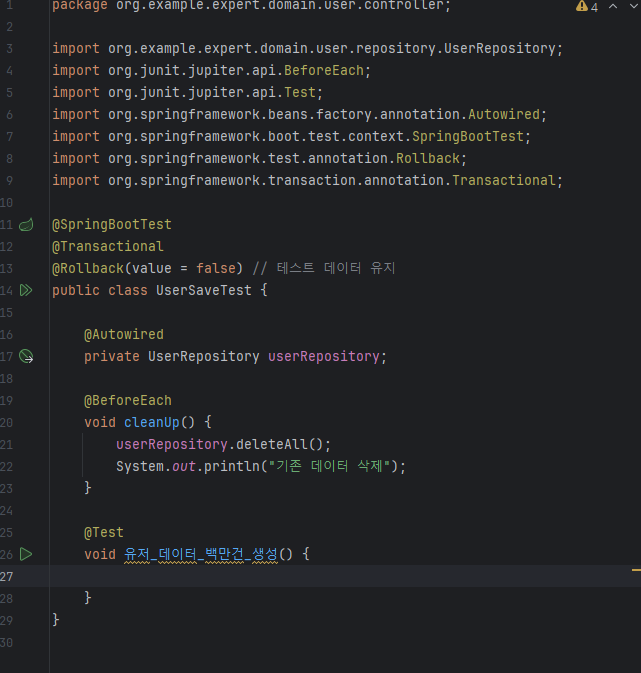
Task: Click the warning count 4 indicator
Action: [594, 7]
